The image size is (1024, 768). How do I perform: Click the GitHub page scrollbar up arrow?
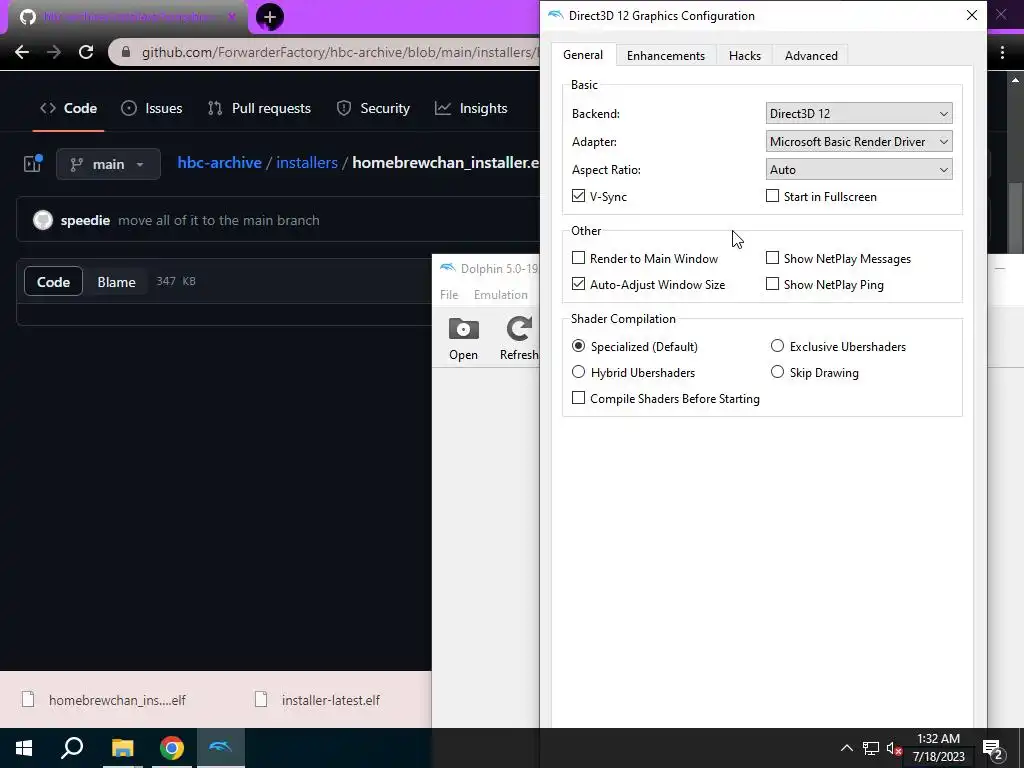tap(1015, 80)
